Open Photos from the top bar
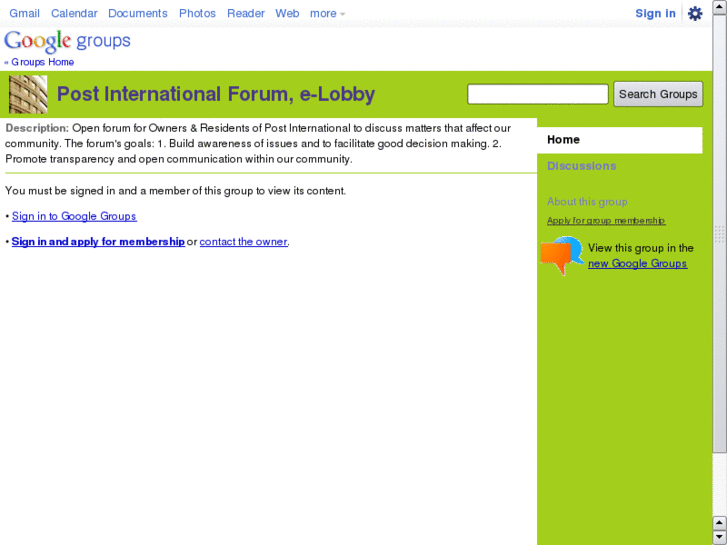This screenshot has width=727, height=545. (x=198, y=13)
